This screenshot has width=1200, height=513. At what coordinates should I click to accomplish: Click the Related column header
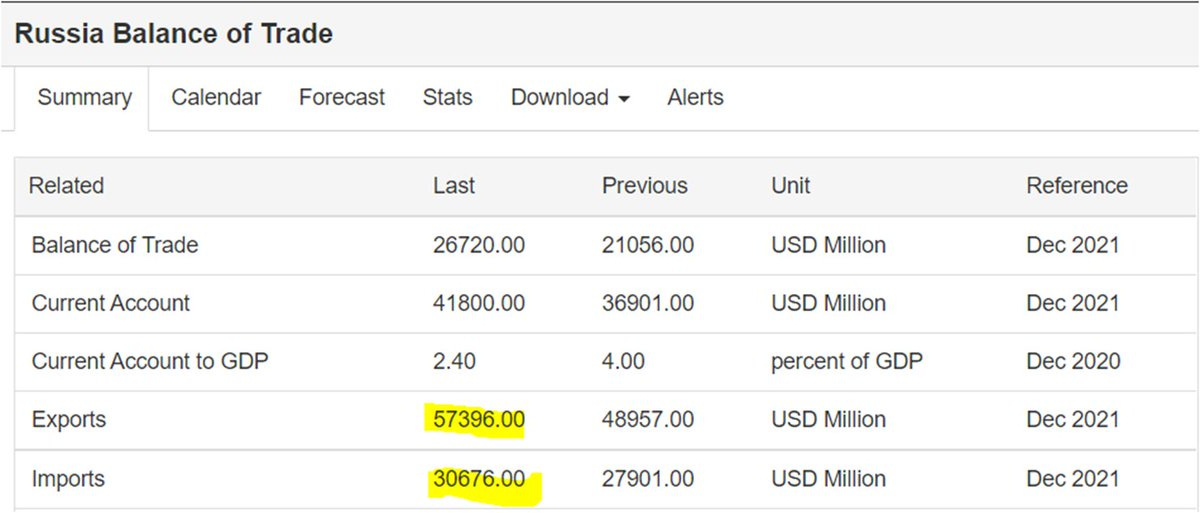[66, 186]
